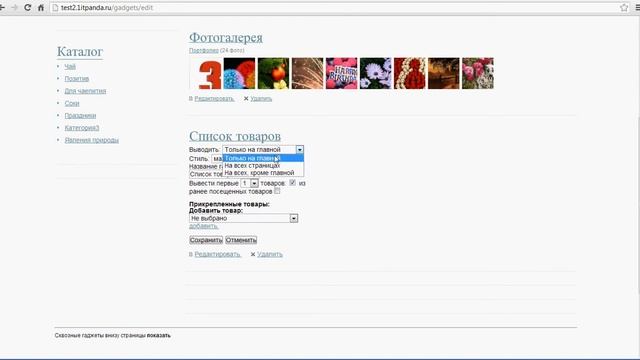Open the browser menu icon

tap(637, 7)
